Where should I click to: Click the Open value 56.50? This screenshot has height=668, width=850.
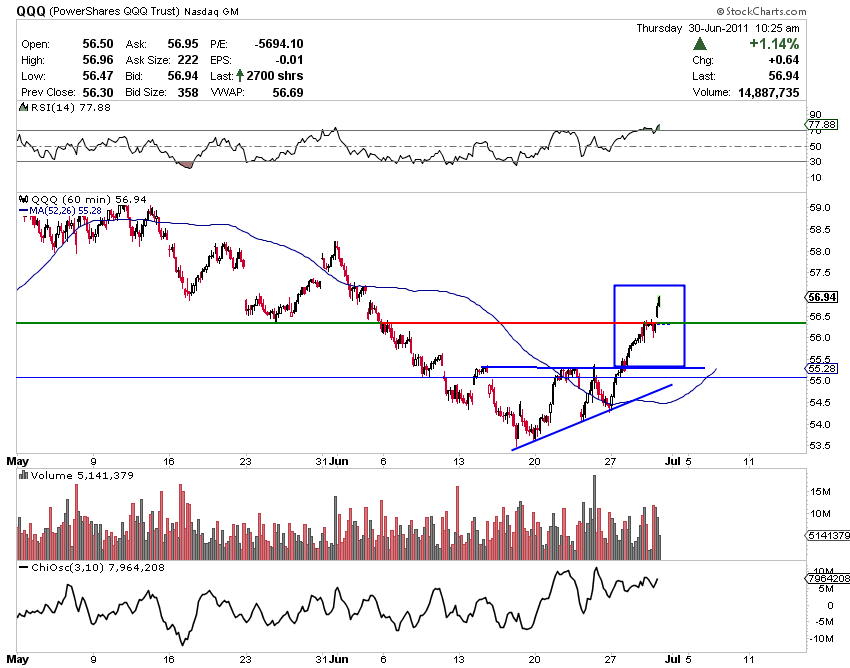point(98,44)
